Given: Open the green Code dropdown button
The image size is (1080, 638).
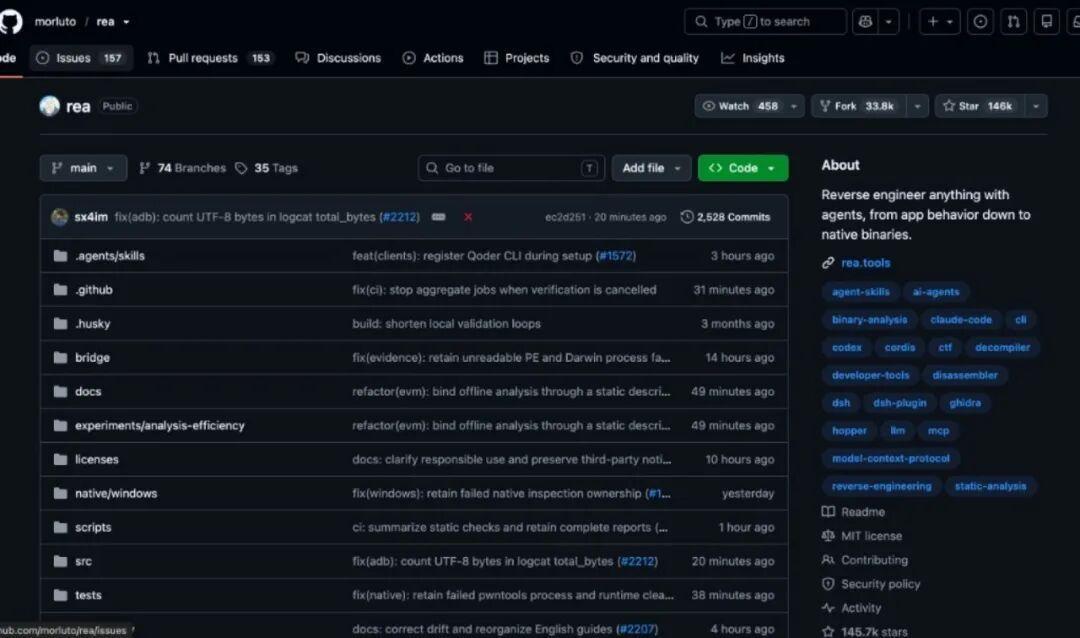Looking at the screenshot, I should coord(742,168).
